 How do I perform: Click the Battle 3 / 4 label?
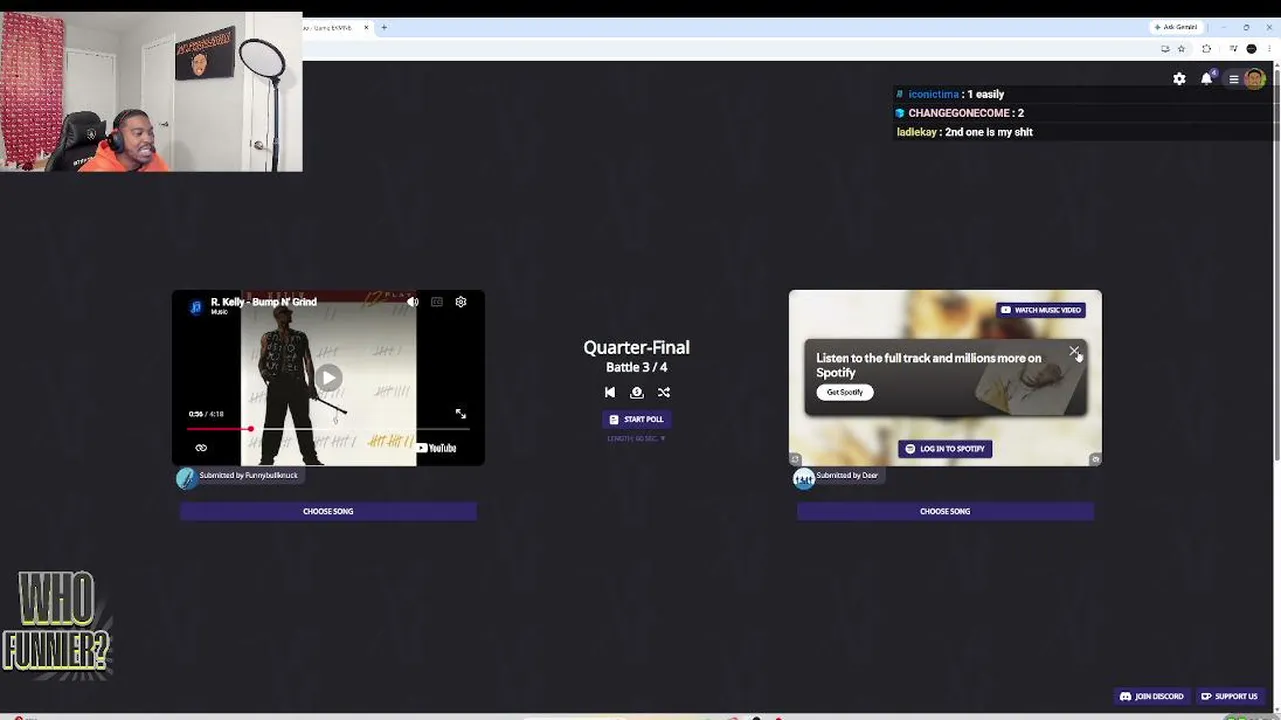click(636, 367)
